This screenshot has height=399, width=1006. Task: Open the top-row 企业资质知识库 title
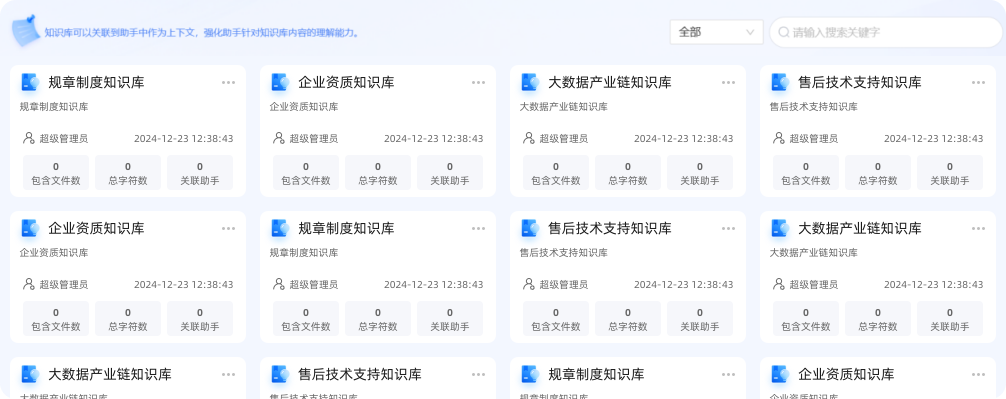point(346,82)
